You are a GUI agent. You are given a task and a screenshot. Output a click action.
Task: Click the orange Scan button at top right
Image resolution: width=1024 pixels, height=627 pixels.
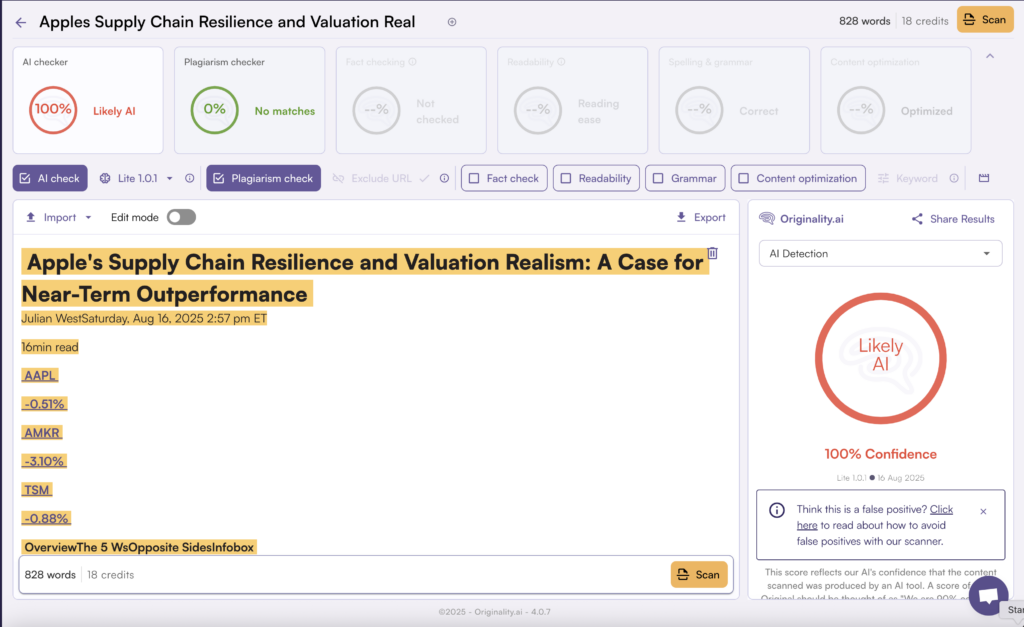[x=984, y=19]
